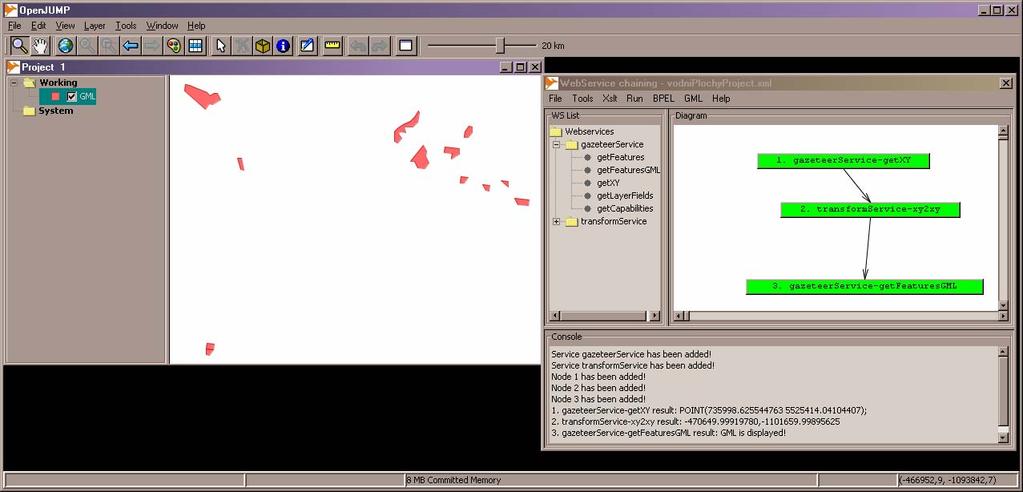1023x492 pixels.
Task: Select the Fence box tool
Action: coord(262,46)
